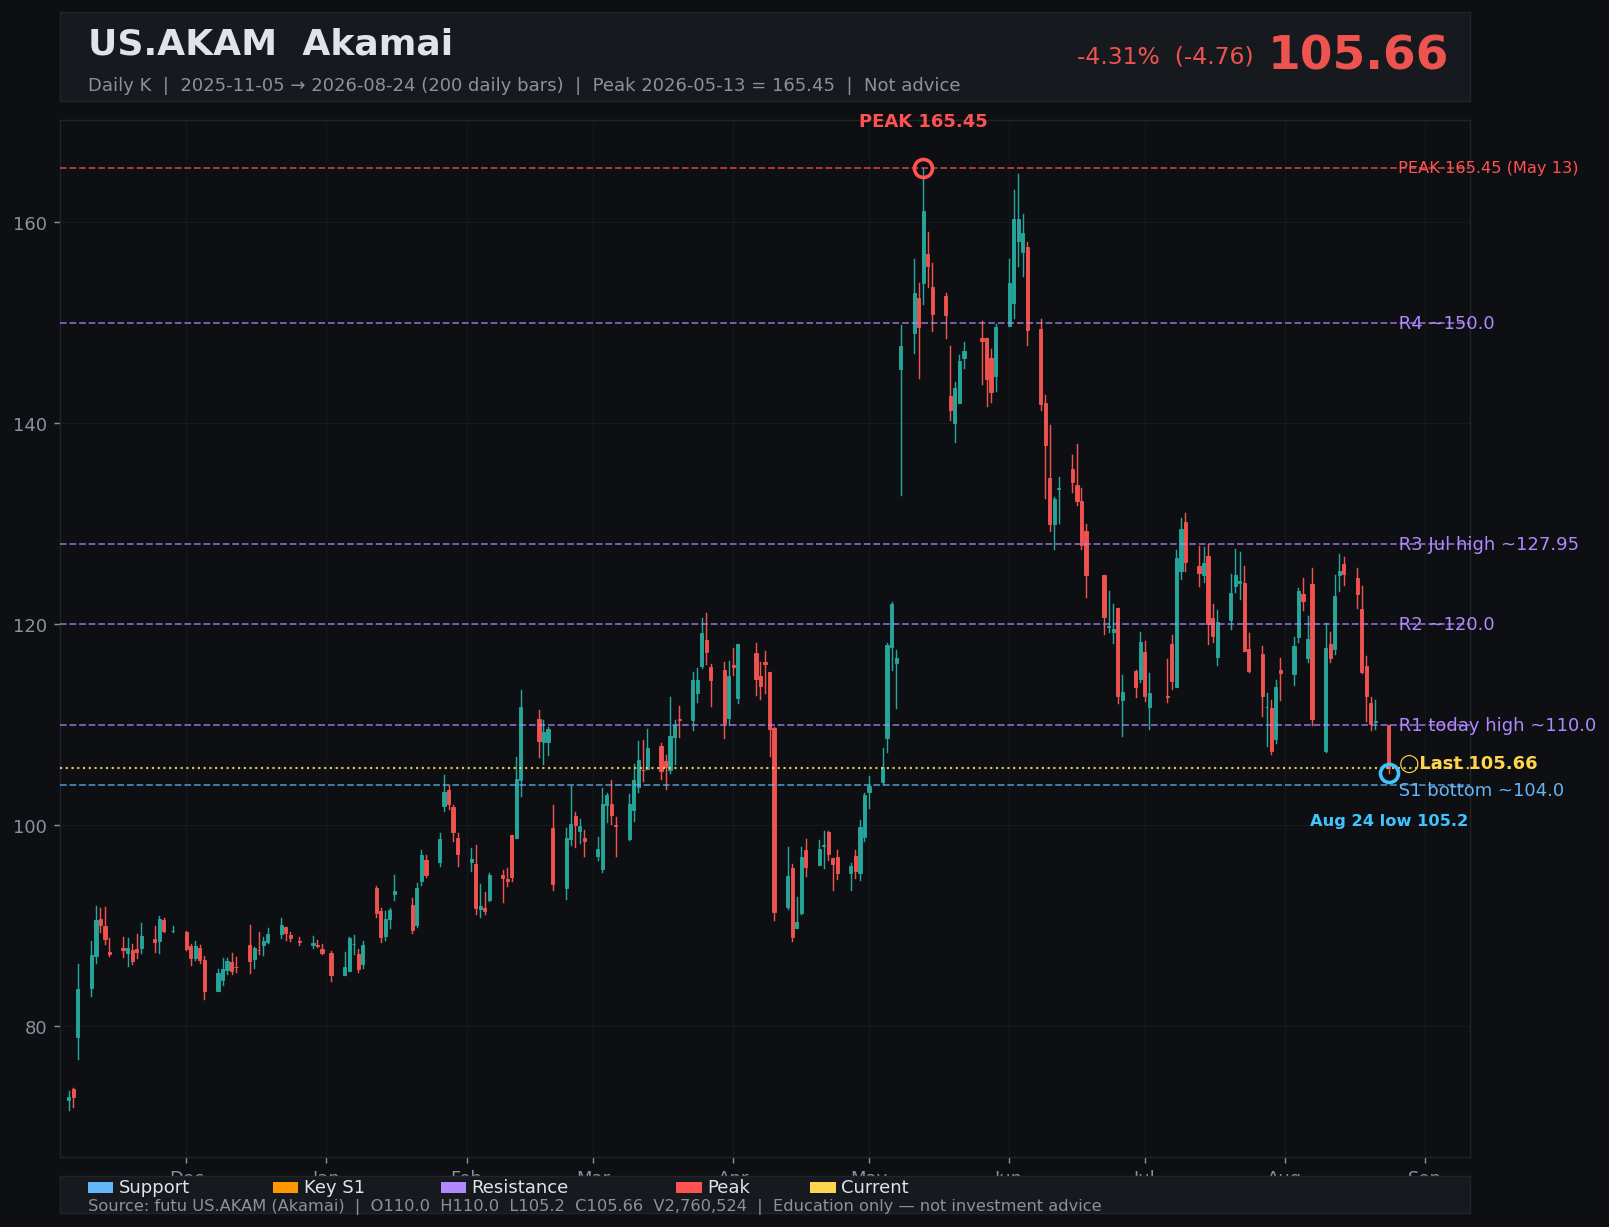
Task: Click the red peak circle marker
Action: (923, 168)
